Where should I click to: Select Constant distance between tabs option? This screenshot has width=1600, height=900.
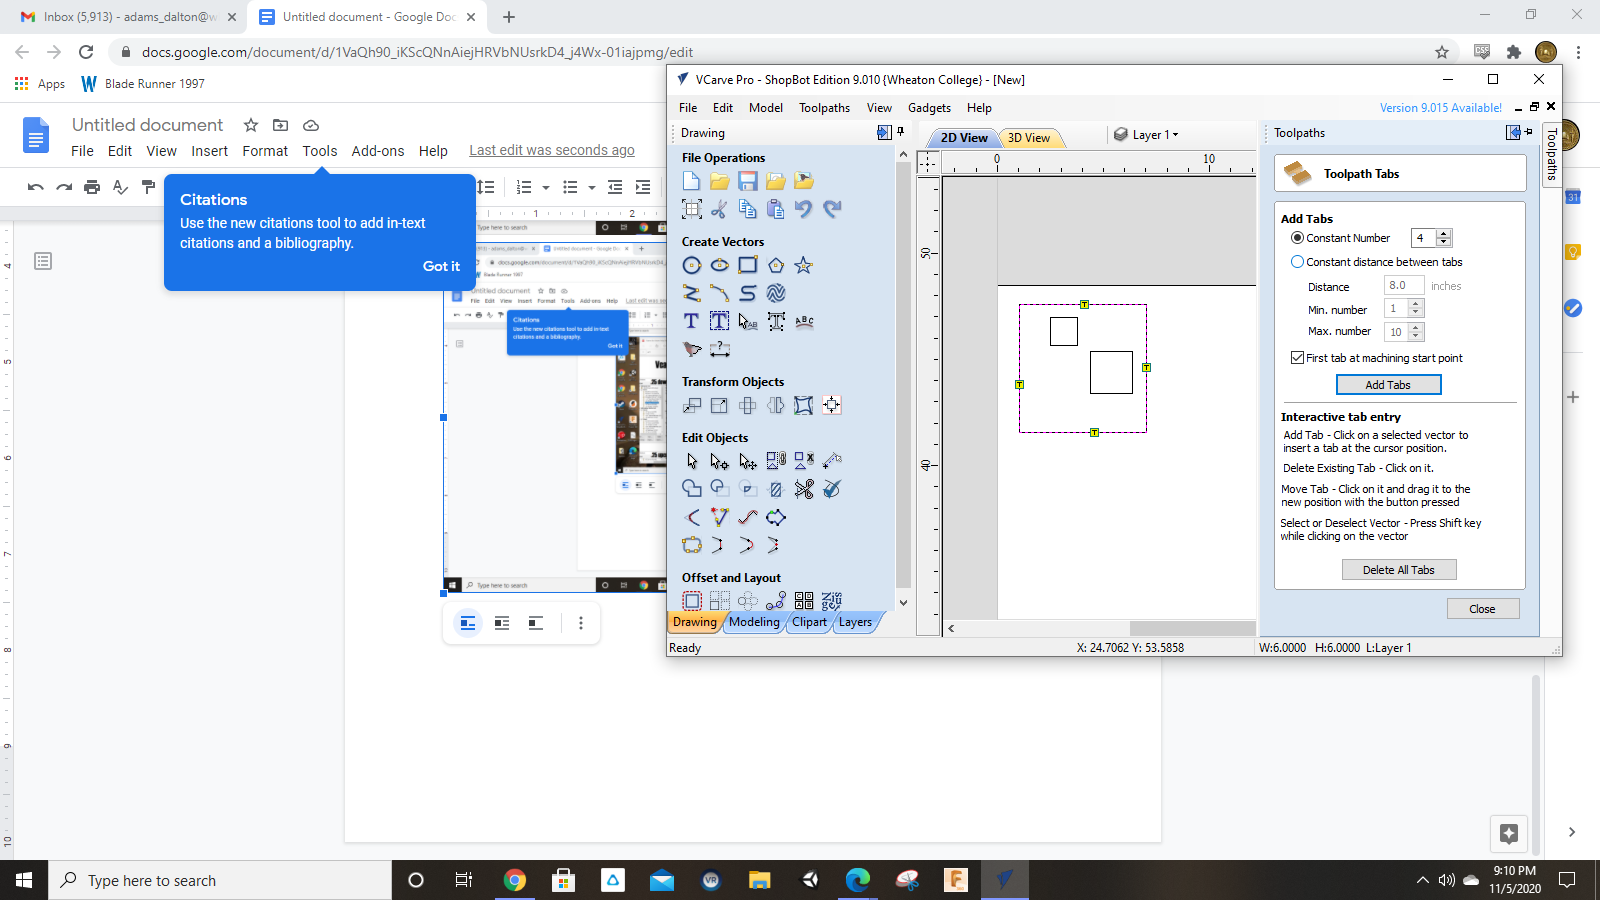click(x=1297, y=262)
